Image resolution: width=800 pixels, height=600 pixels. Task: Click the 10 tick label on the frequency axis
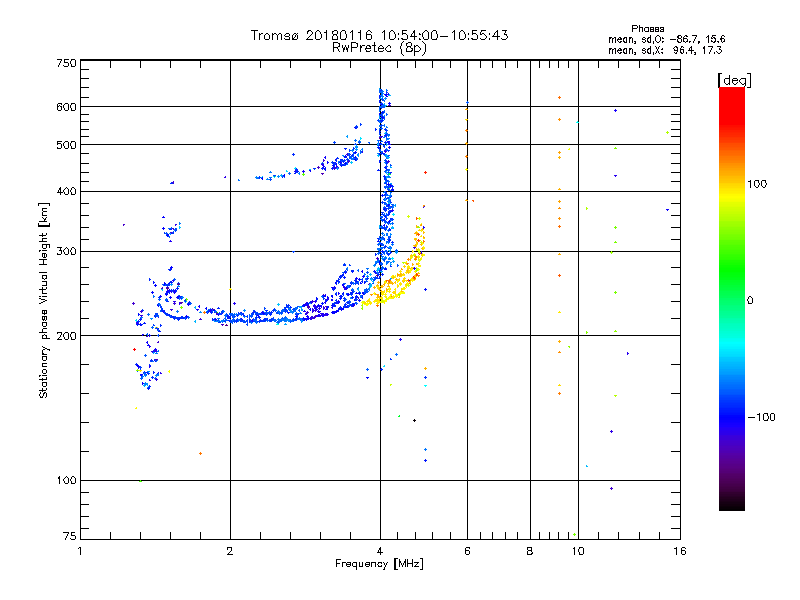(578, 551)
